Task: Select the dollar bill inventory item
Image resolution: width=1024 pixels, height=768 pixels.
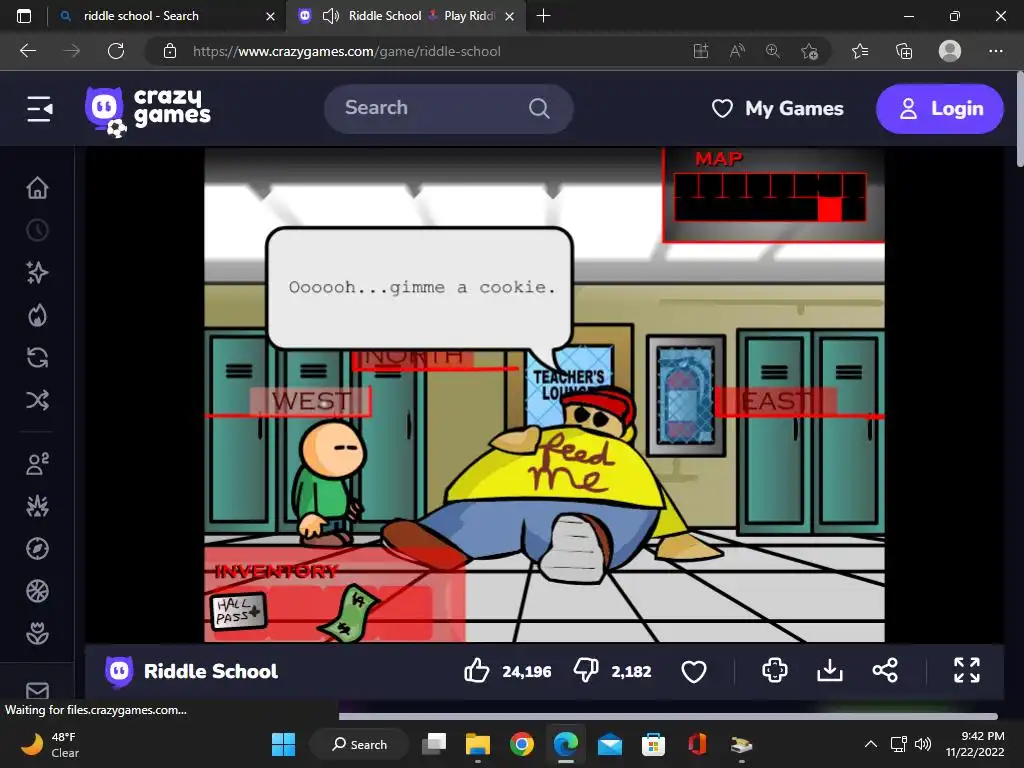Action: click(x=347, y=613)
